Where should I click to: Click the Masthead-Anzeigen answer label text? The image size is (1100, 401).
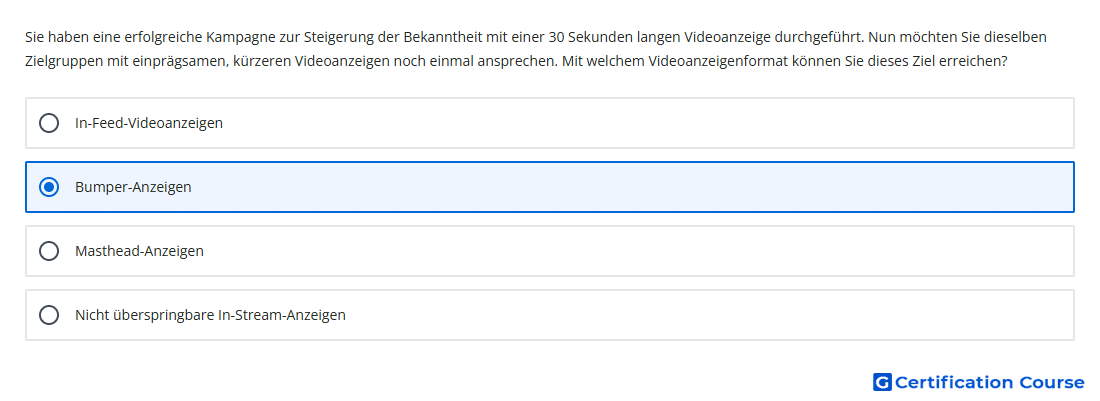tap(140, 251)
